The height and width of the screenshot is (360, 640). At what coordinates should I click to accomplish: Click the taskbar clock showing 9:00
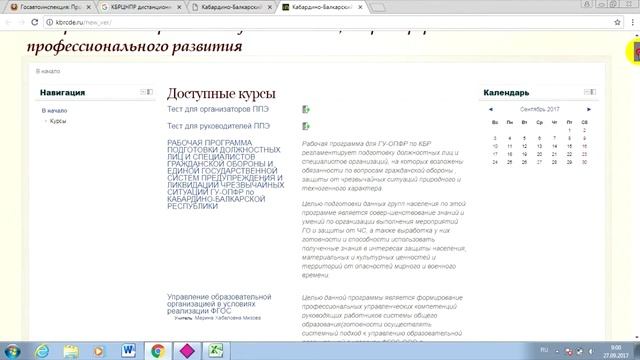(616, 351)
